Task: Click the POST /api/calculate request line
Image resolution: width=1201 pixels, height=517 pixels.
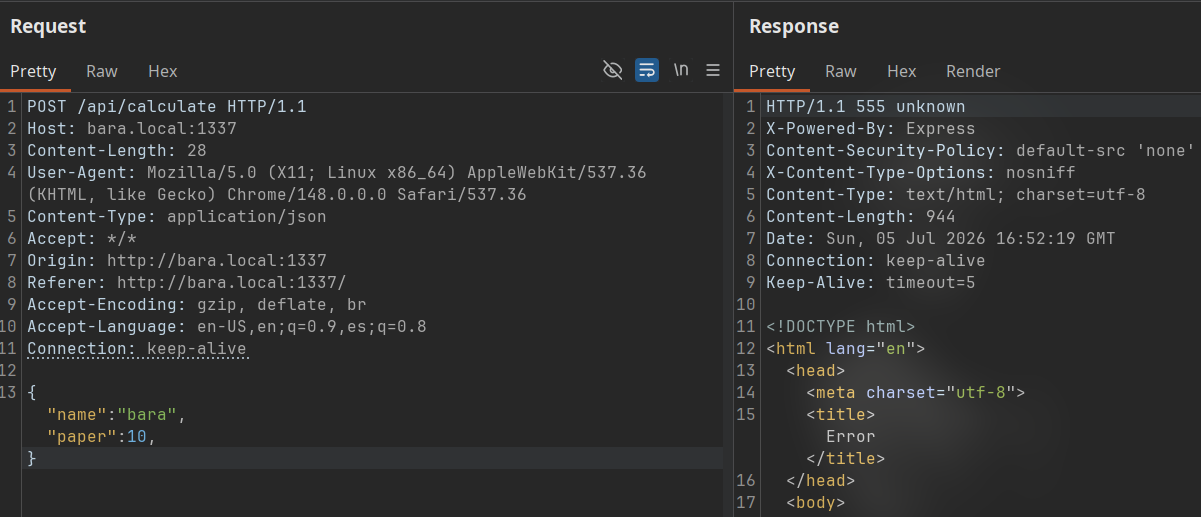Action: click(x=166, y=106)
